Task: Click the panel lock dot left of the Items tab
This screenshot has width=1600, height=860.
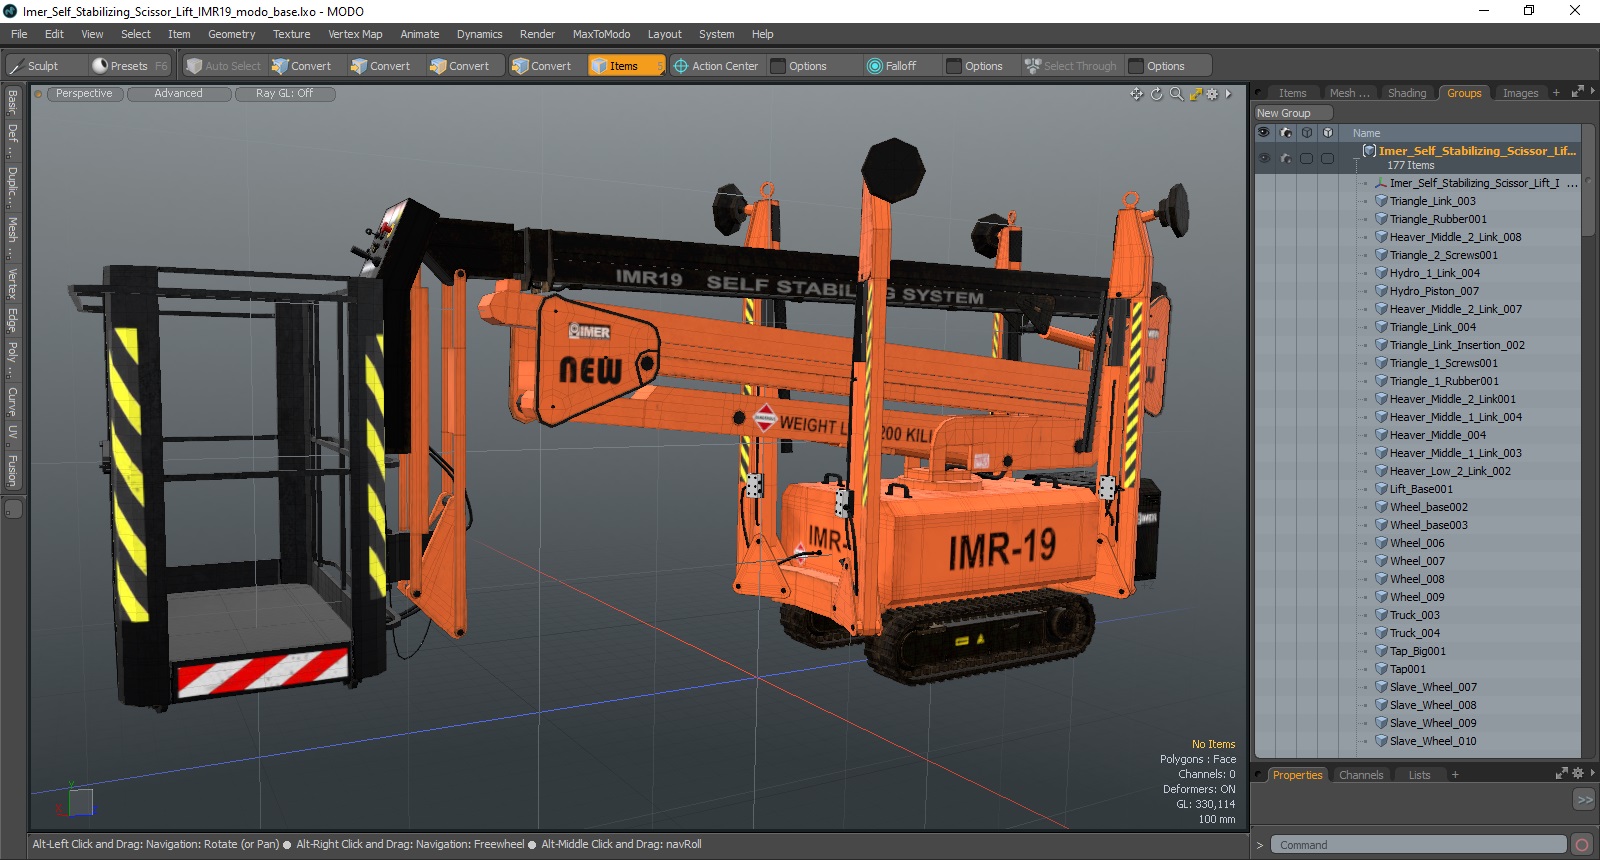Action: pyautogui.click(x=1259, y=93)
